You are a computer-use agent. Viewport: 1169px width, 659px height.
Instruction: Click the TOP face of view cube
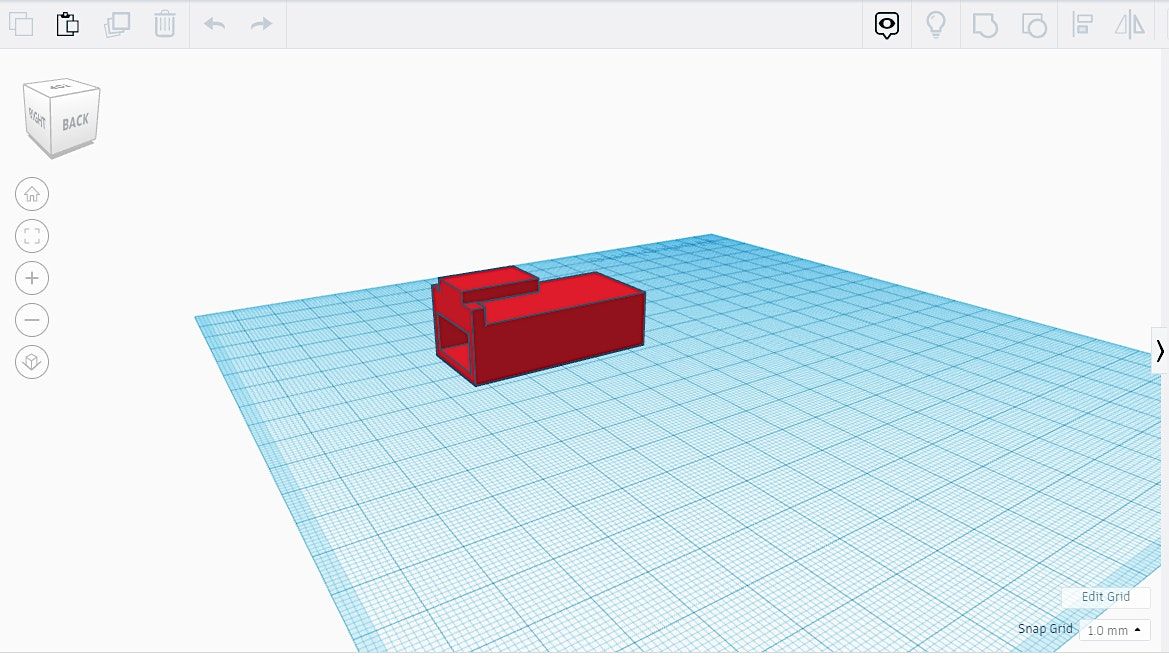(61, 86)
